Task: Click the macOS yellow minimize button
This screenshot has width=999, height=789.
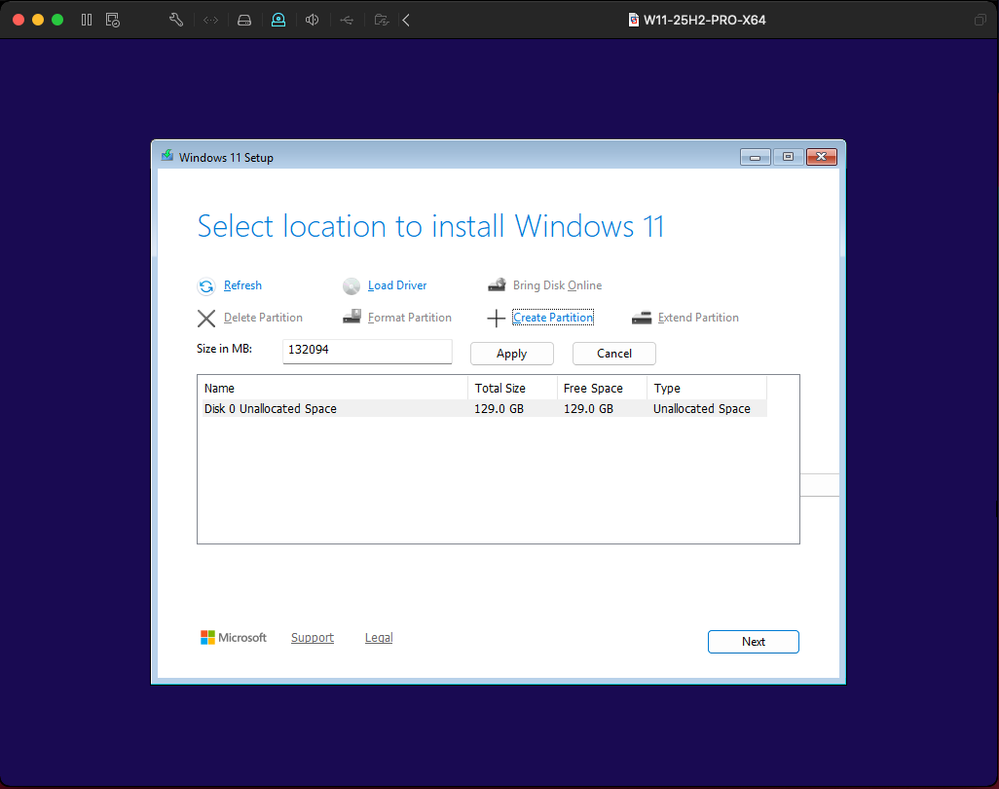Action: (38, 20)
